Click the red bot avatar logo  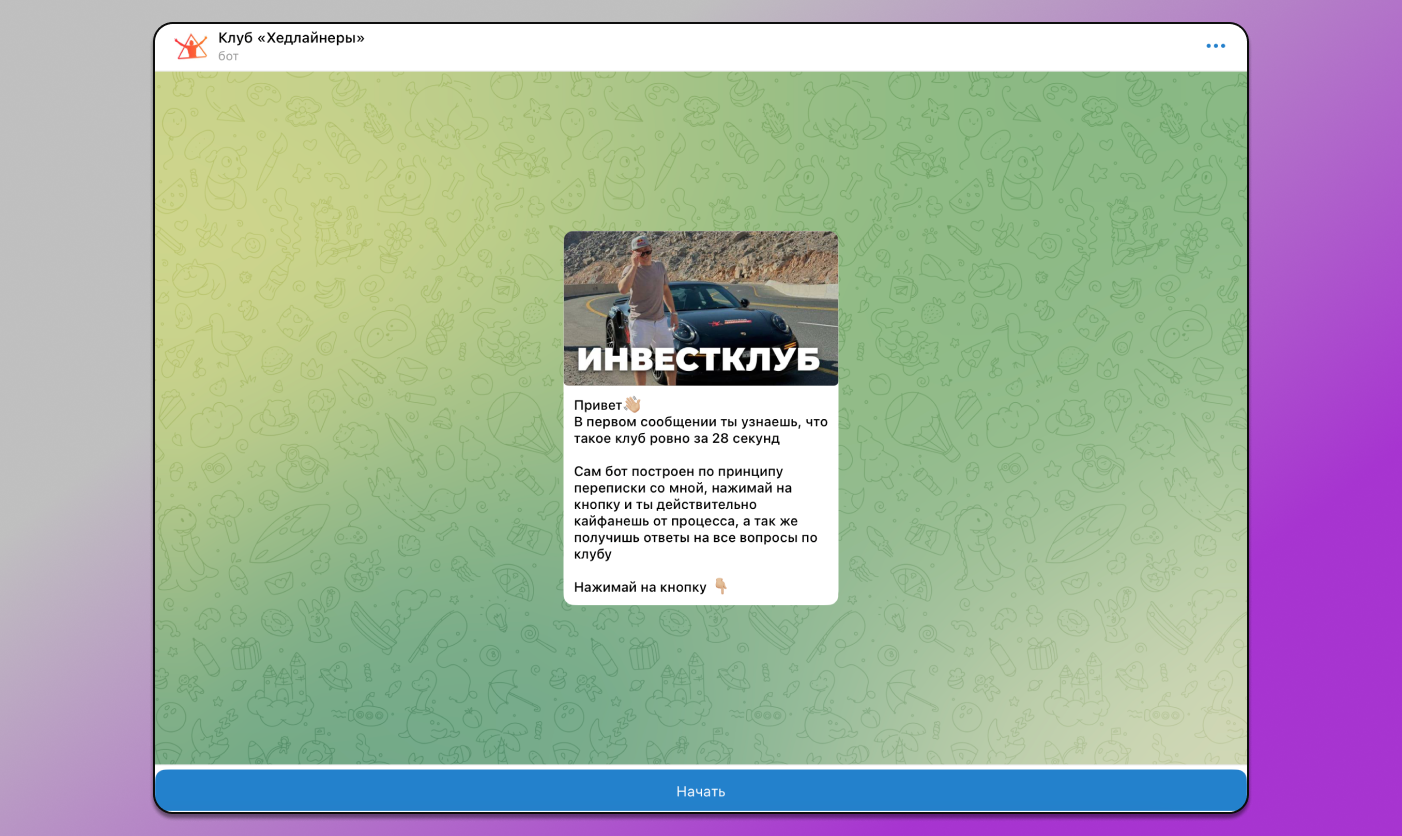pos(190,46)
